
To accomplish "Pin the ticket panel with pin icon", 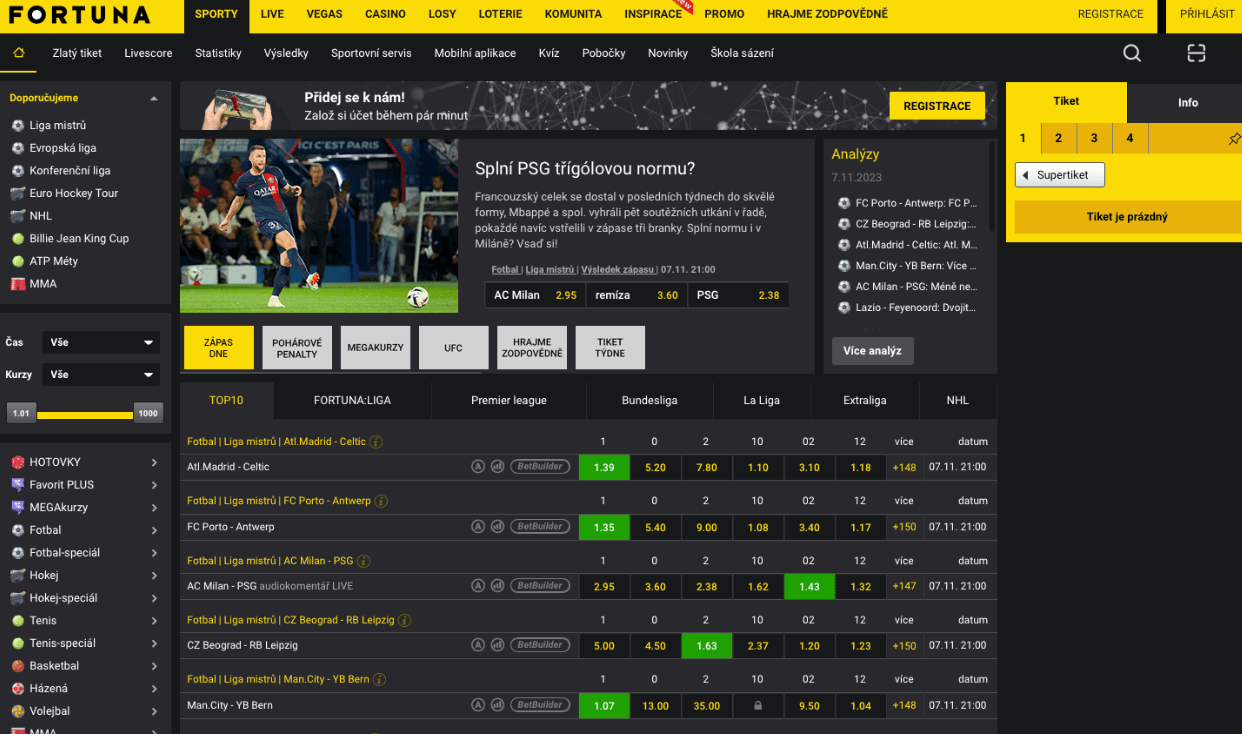I will [x=1233, y=139].
